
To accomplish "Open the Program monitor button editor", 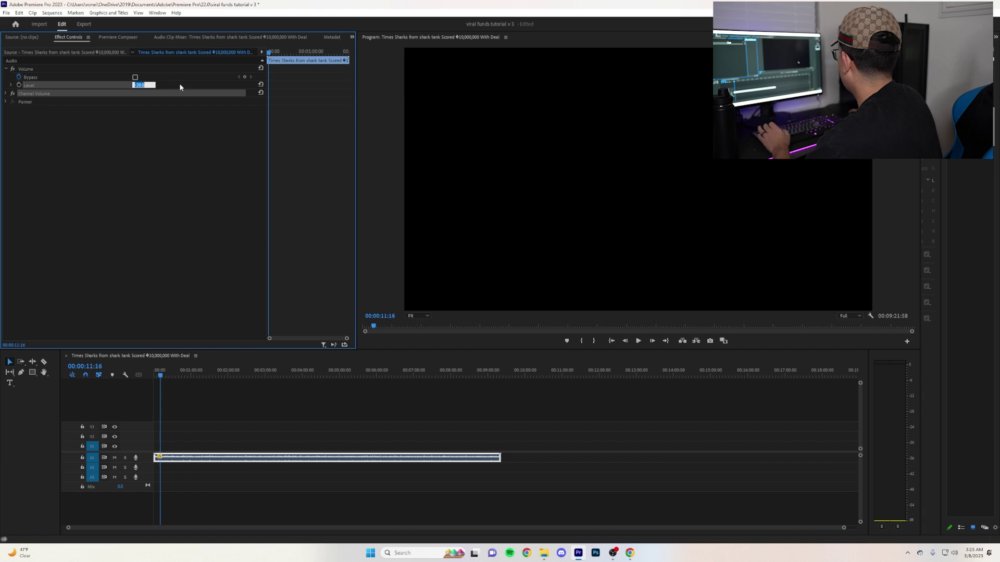I will tap(907, 341).
